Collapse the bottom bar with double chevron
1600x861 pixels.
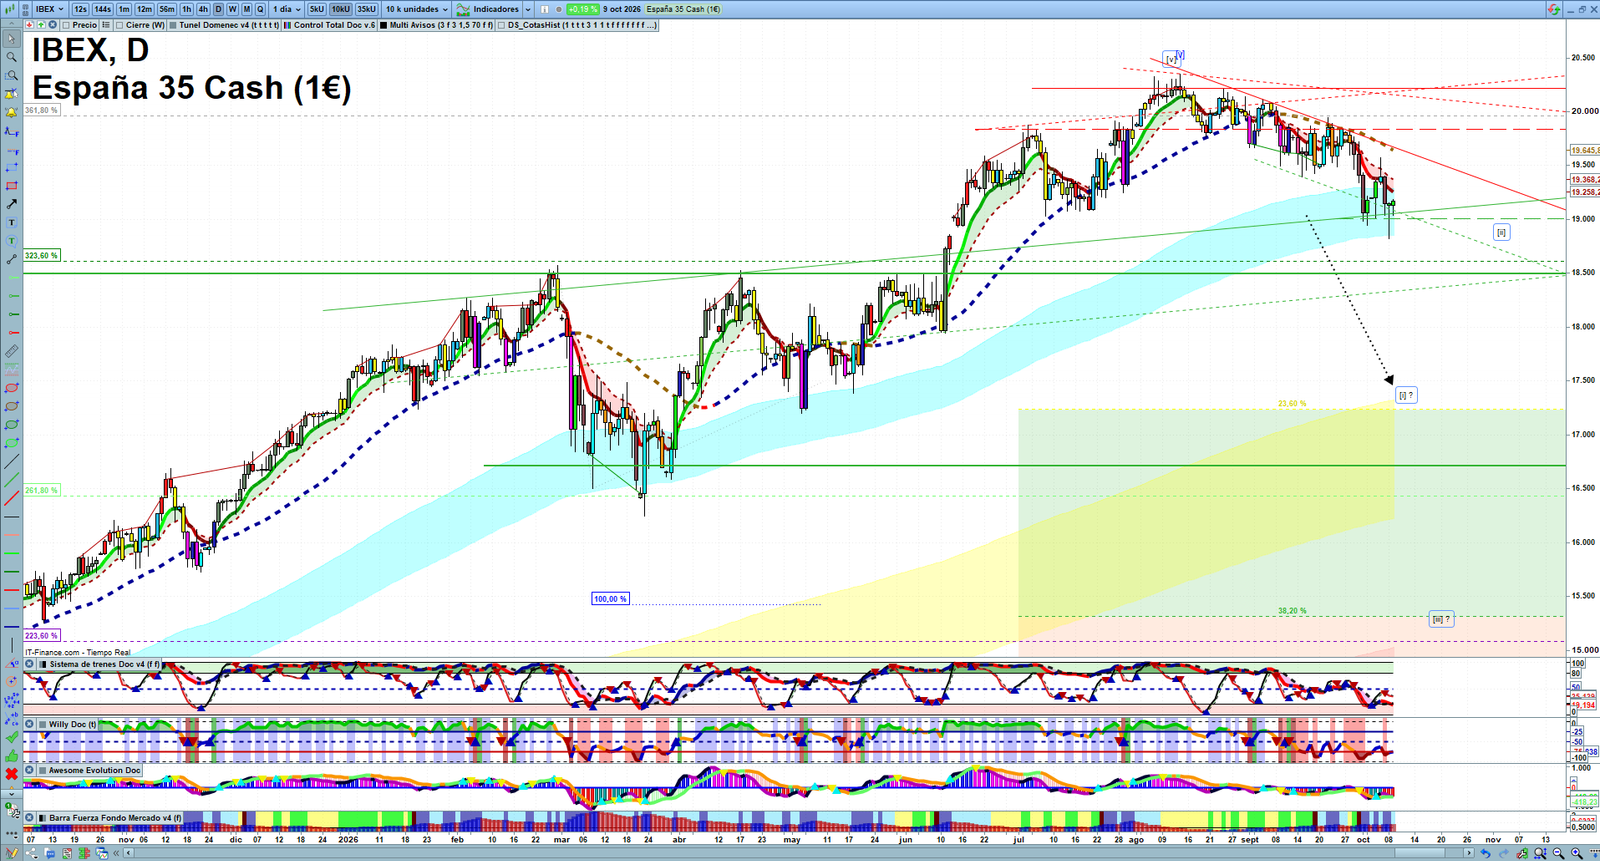point(116,853)
